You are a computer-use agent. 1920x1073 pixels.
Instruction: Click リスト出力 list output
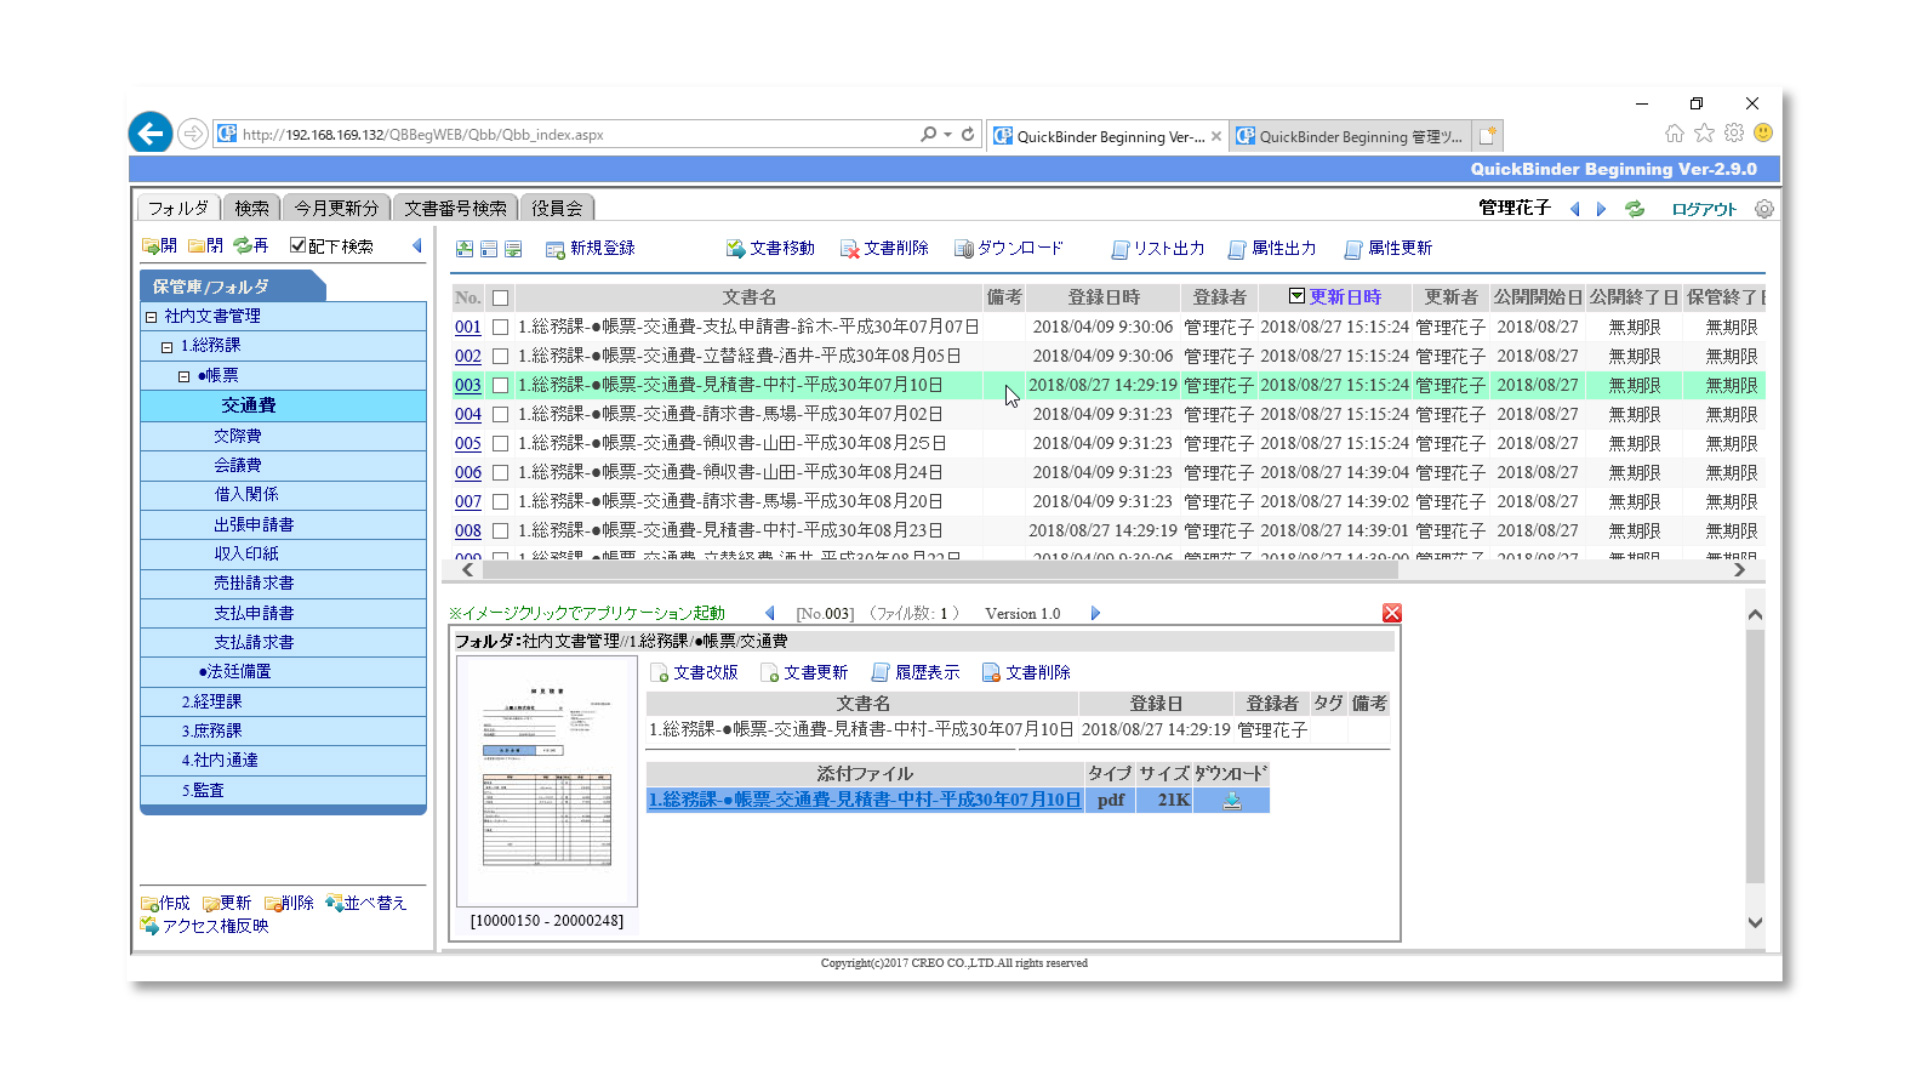click(1157, 249)
